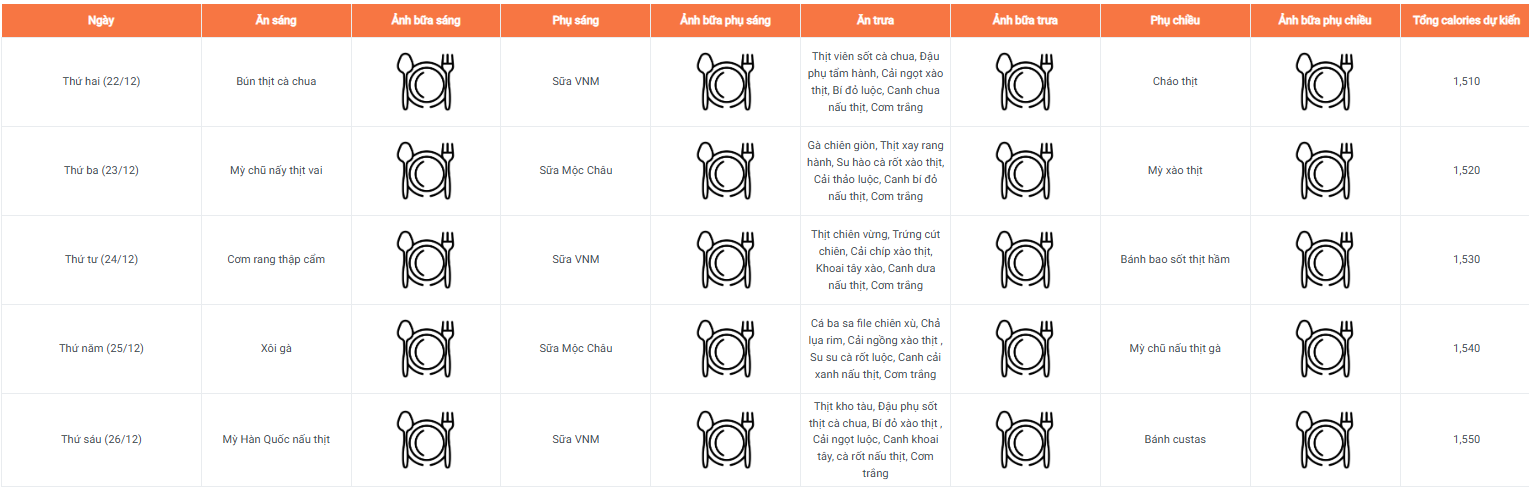Click Friday's lunch photo plate icon
The width and height of the screenshot is (1529, 490).
[x=1025, y=439]
